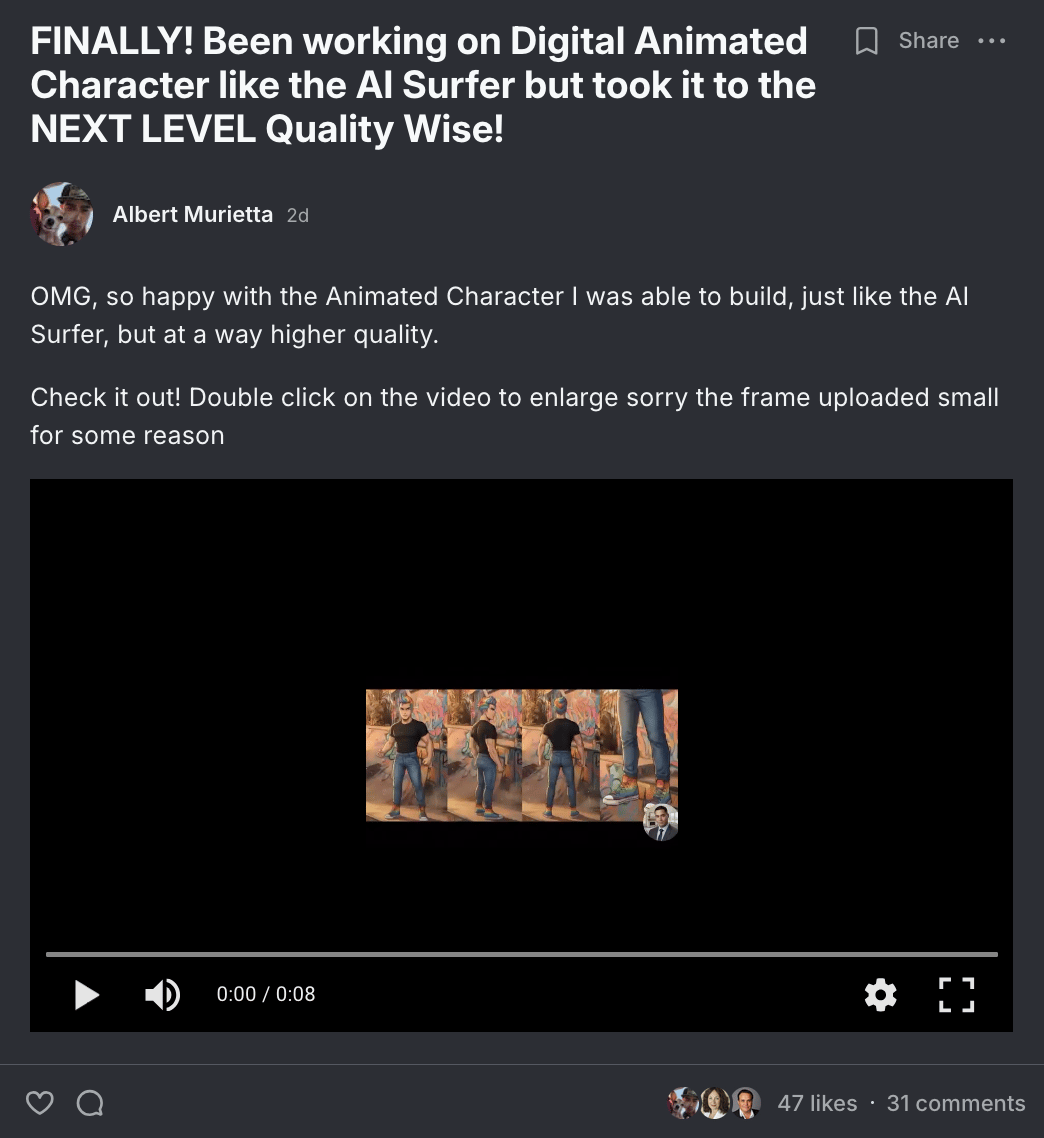The height and width of the screenshot is (1138, 1044).
Task: Click the video preview thumbnail frame
Action: tap(521, 755)
